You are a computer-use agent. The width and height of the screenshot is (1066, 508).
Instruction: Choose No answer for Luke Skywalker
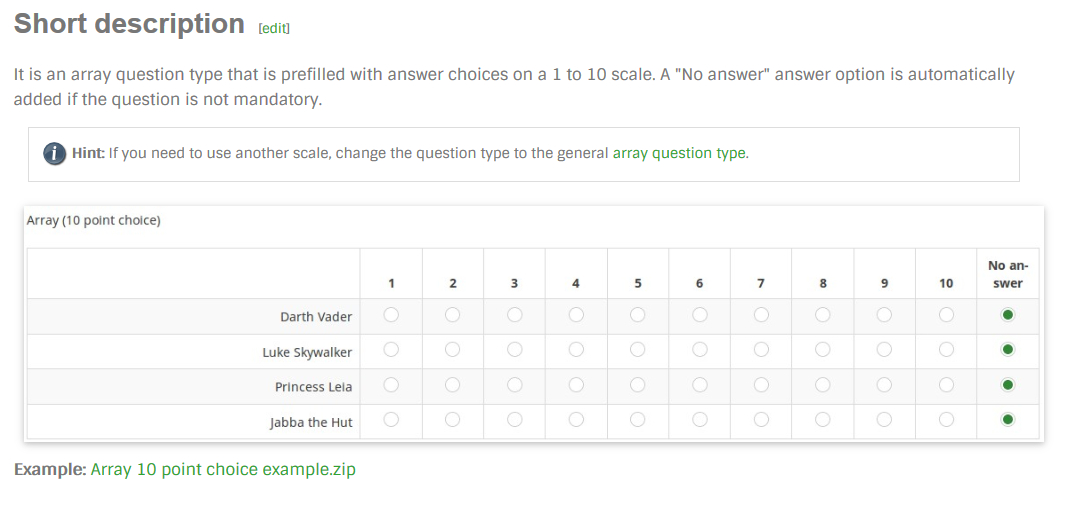point(1008,350)
